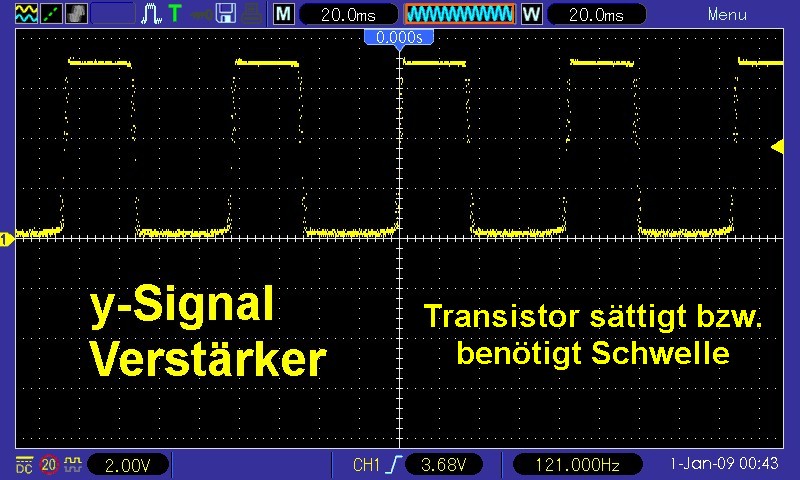Click the yellow trigger level arrow on right edge

(777, 147)
